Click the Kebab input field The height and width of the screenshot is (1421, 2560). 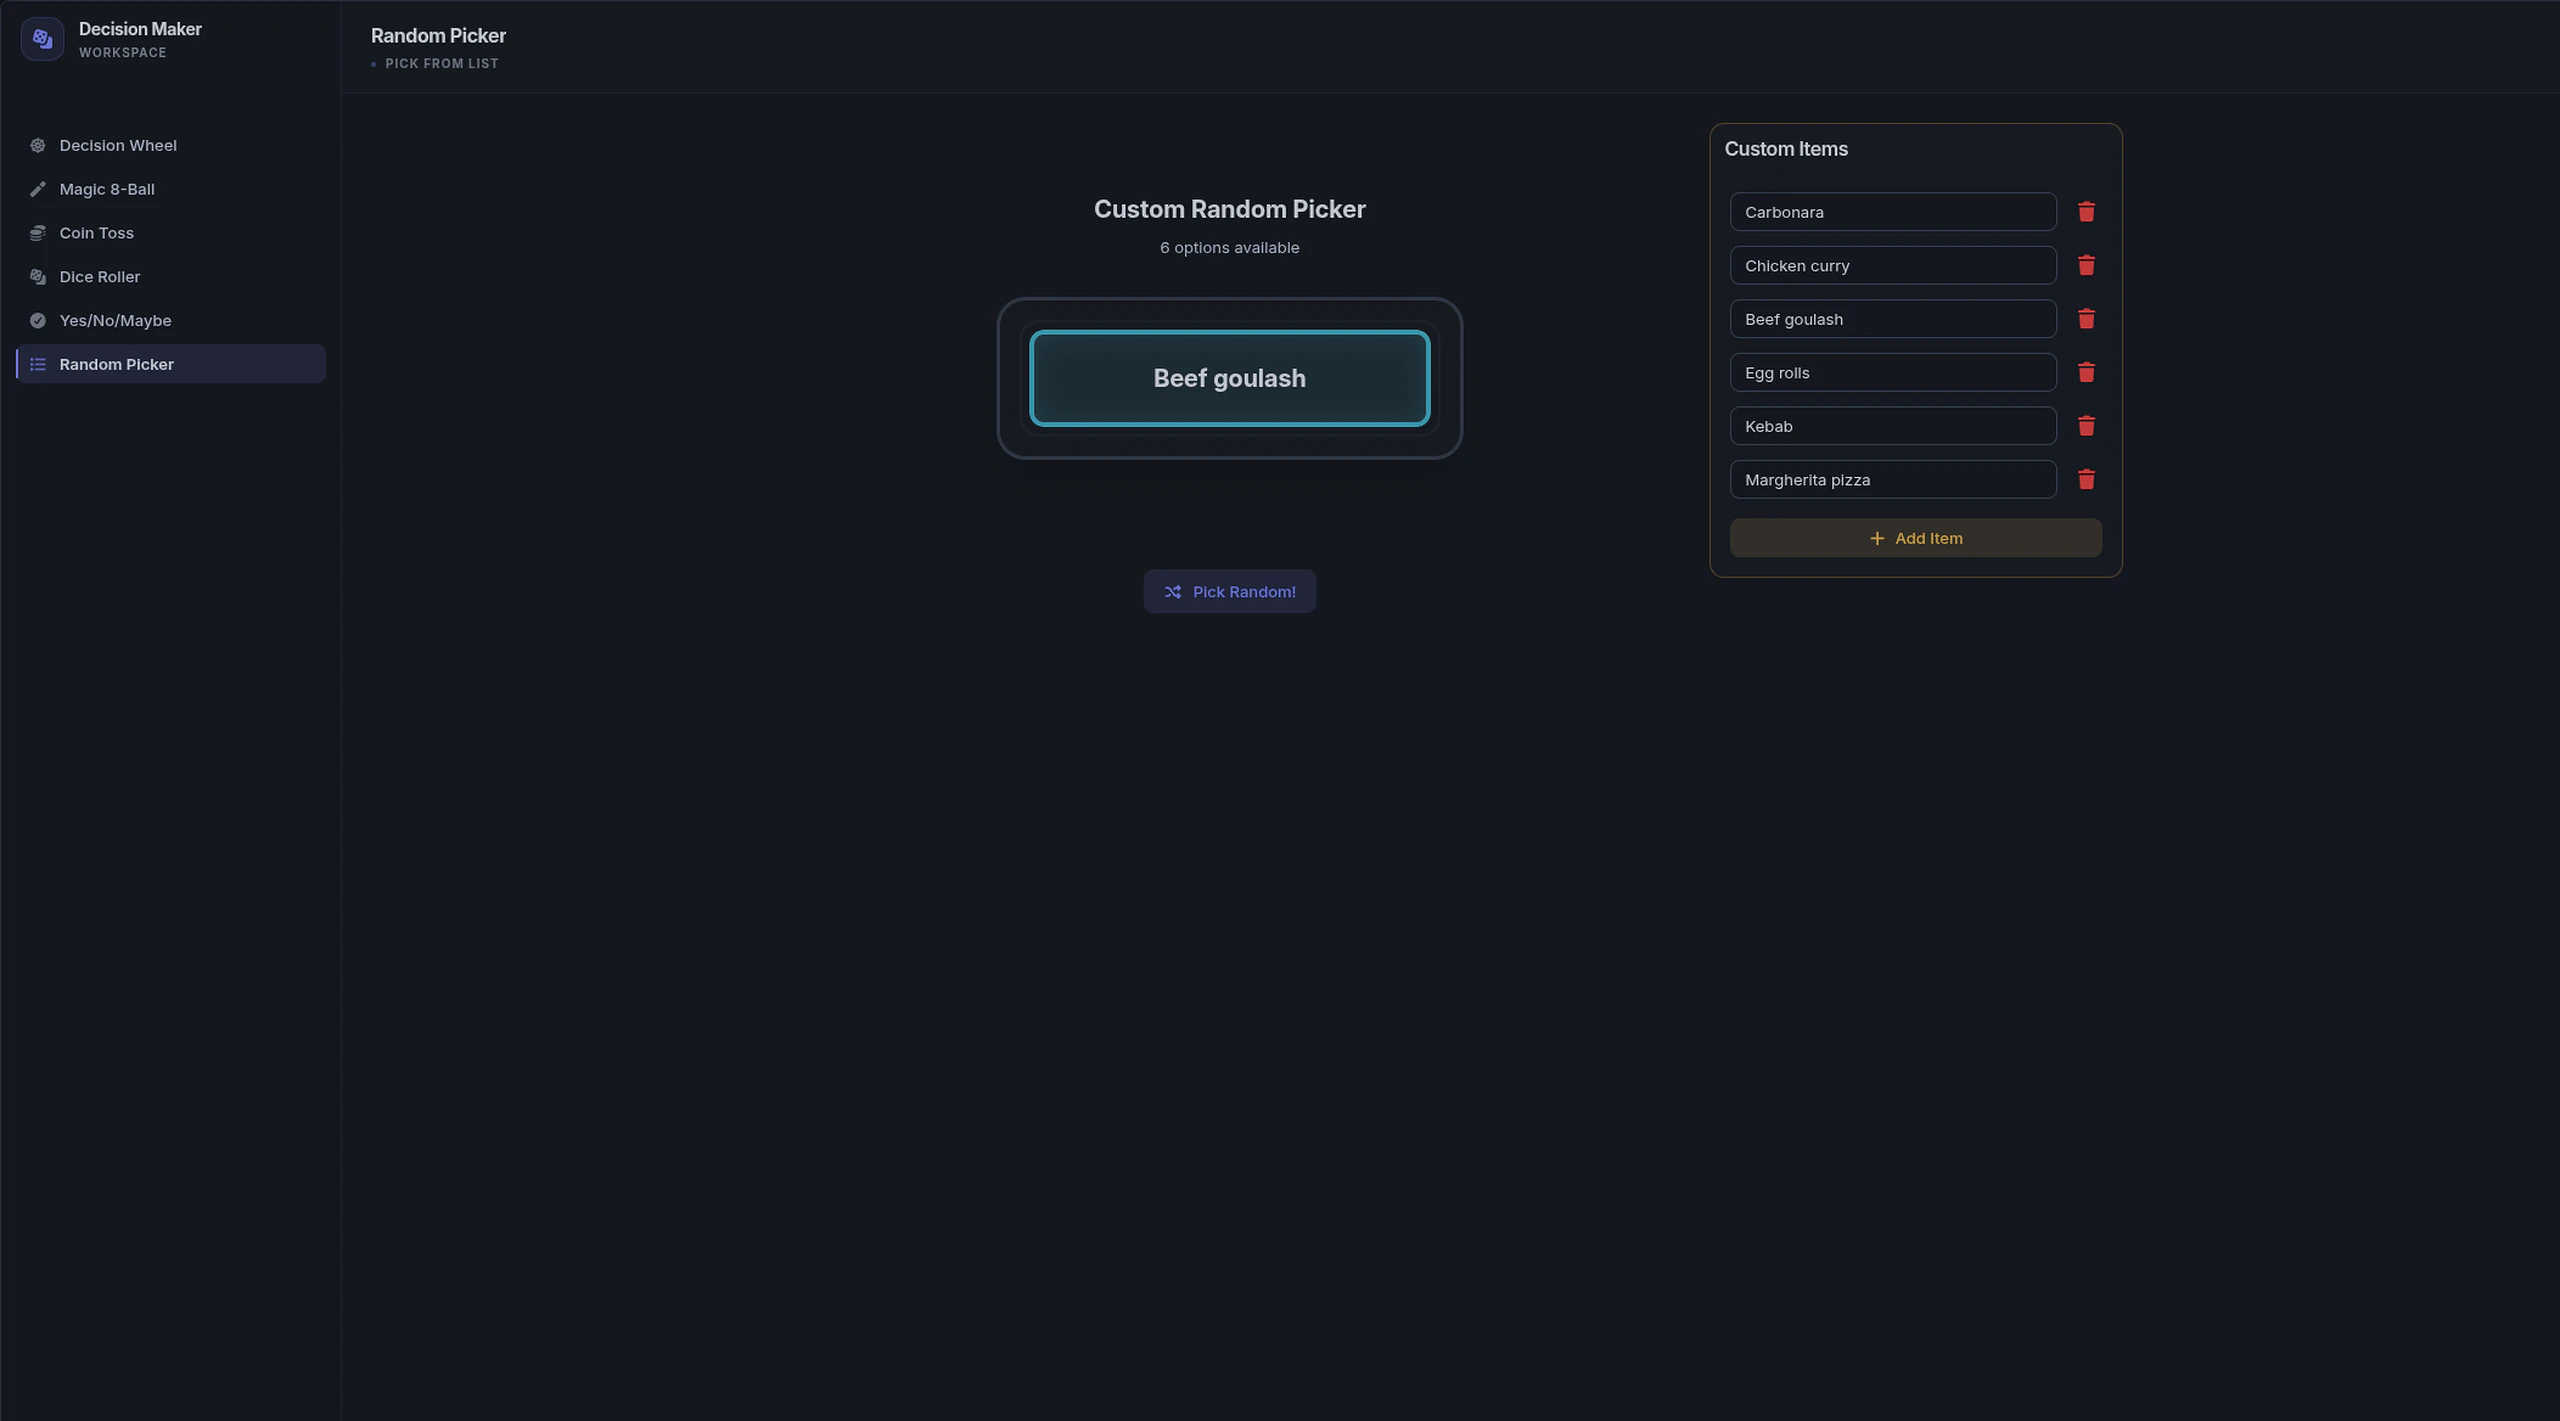(x=1893, y=426)
